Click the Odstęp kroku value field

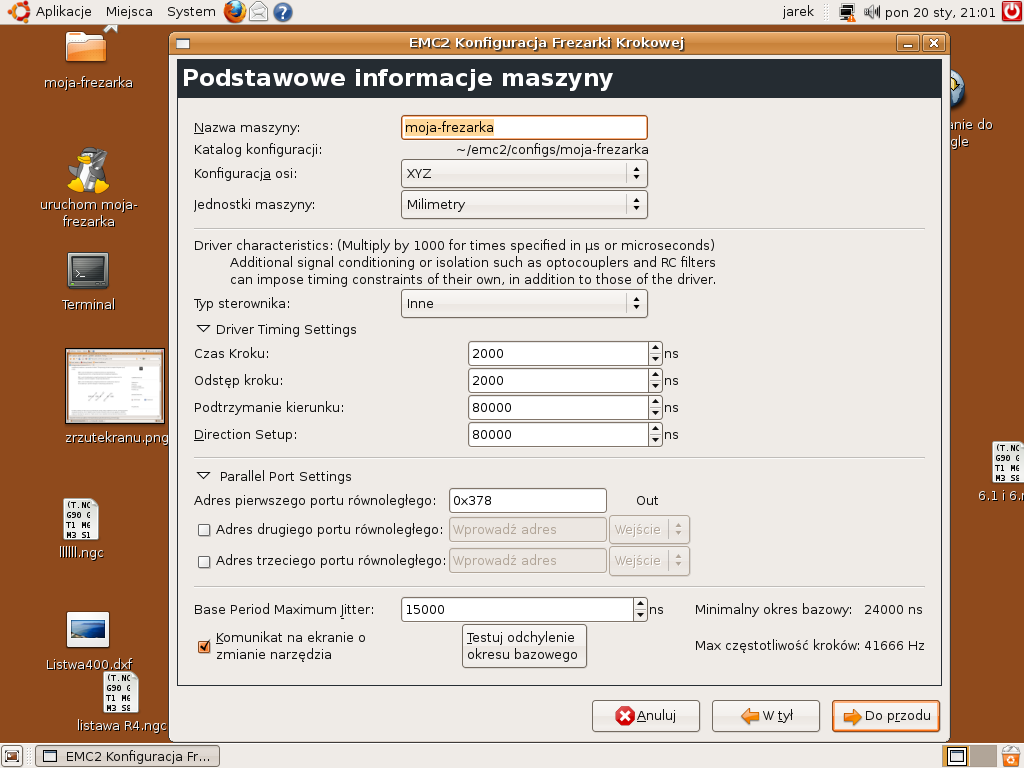(558, 381)
